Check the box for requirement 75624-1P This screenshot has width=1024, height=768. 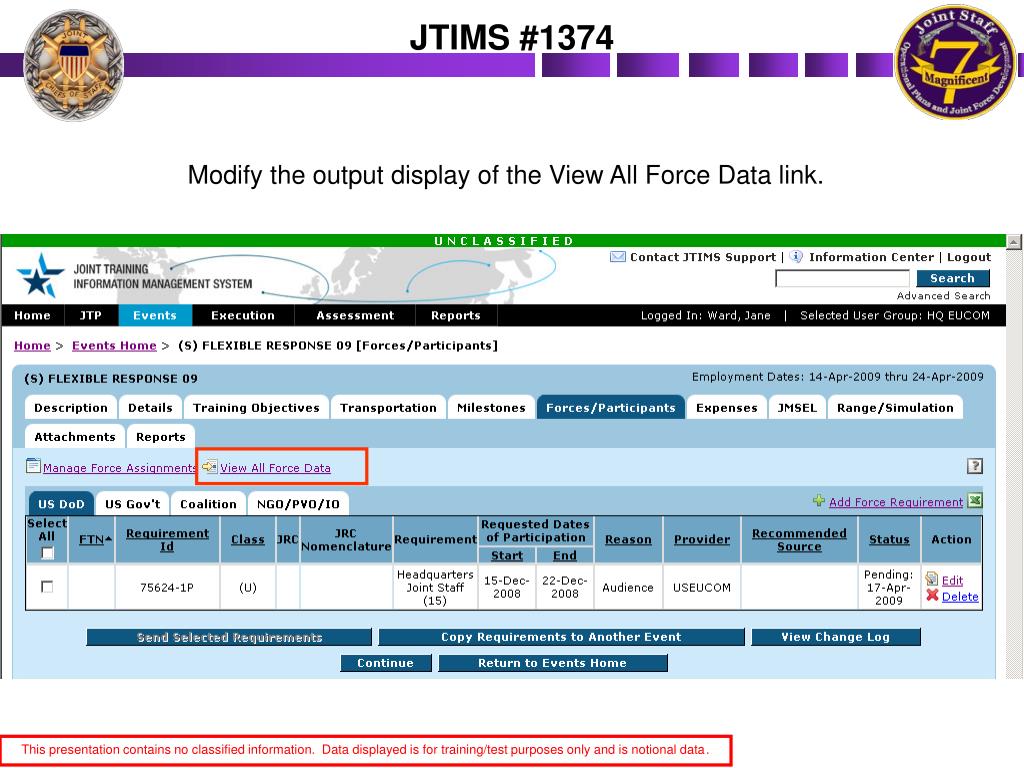click(47, 586)
